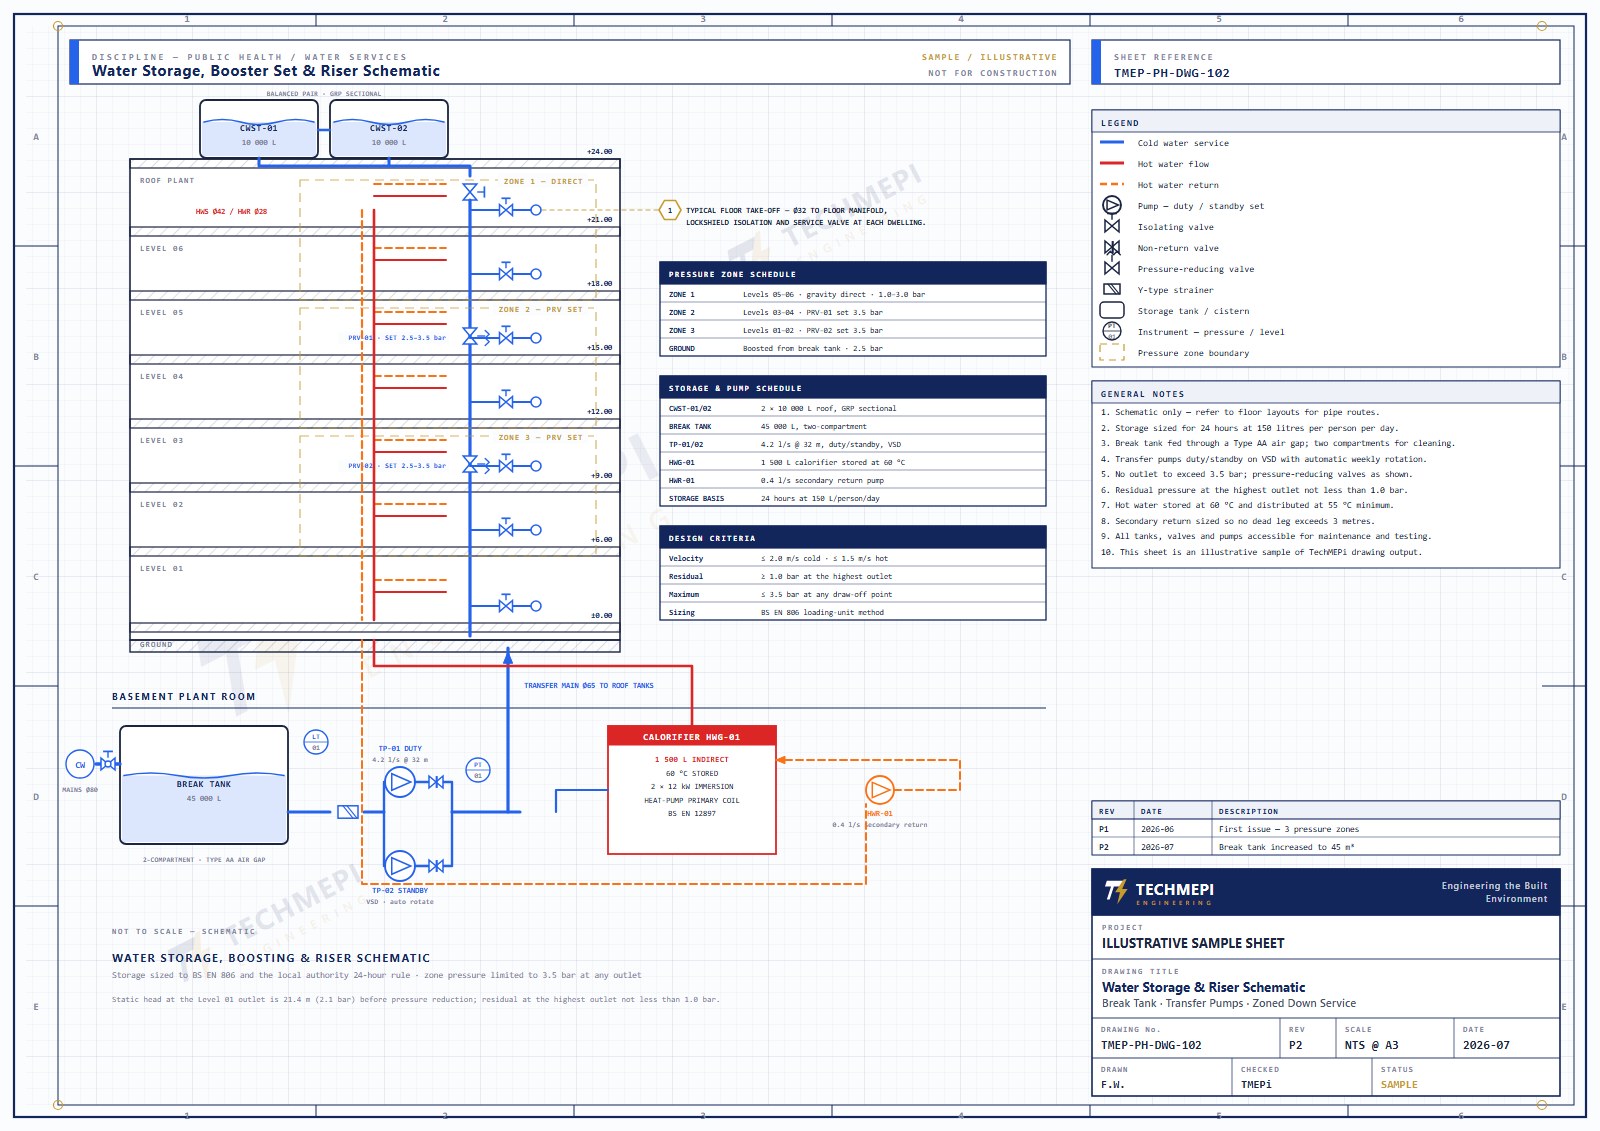
Task: Click the non-return valve after TP-01 pump
Action: point(436,782)
